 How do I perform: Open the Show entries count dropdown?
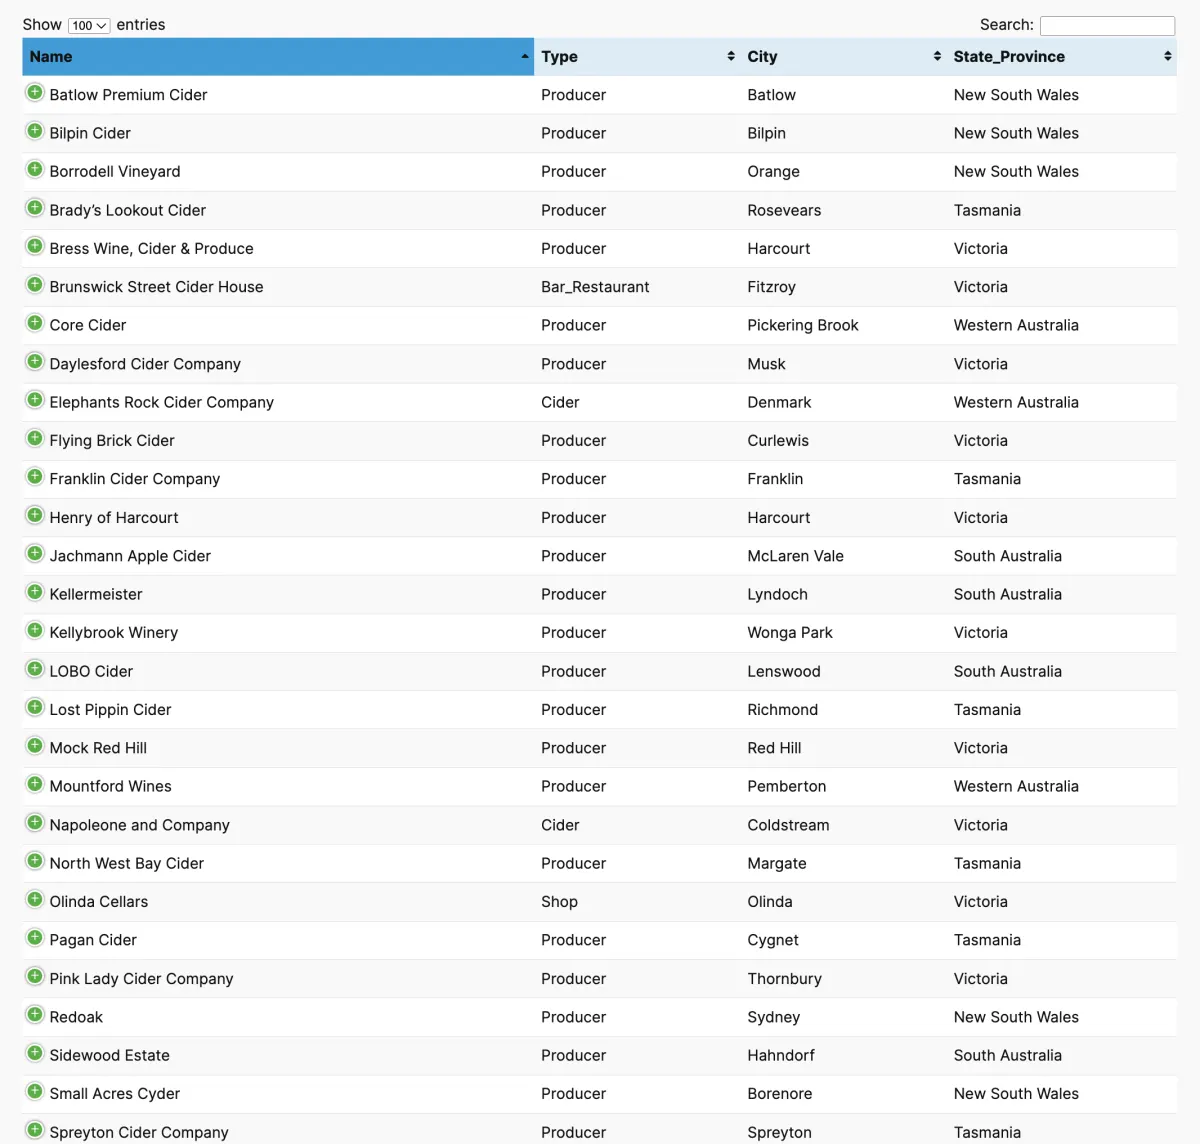click(x=89, y=25)
